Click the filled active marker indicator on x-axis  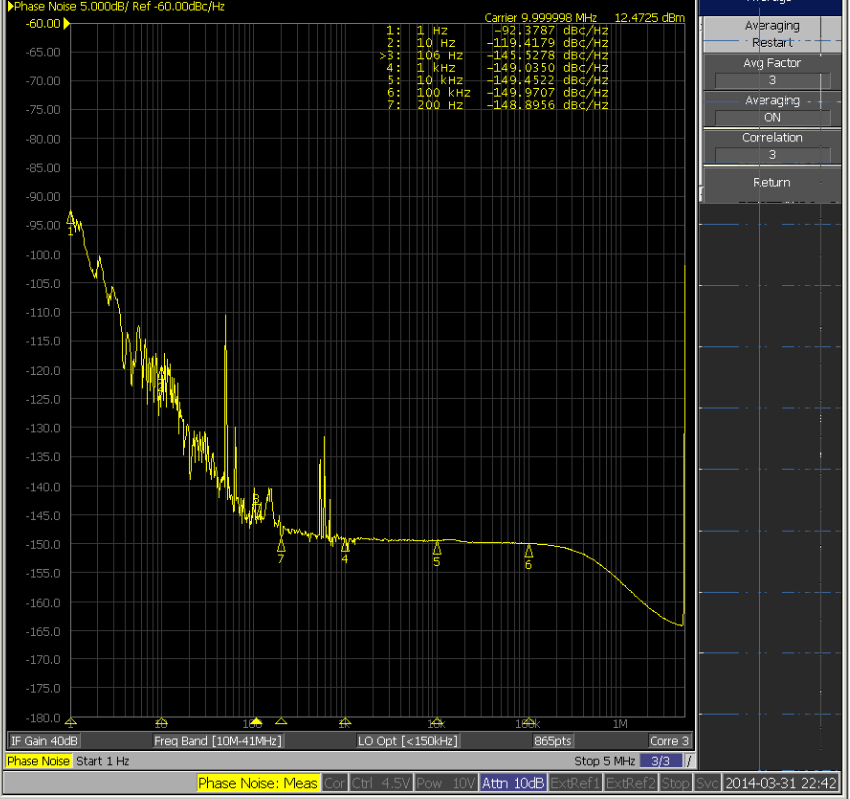pyautogui.click(x=256, y=721)
